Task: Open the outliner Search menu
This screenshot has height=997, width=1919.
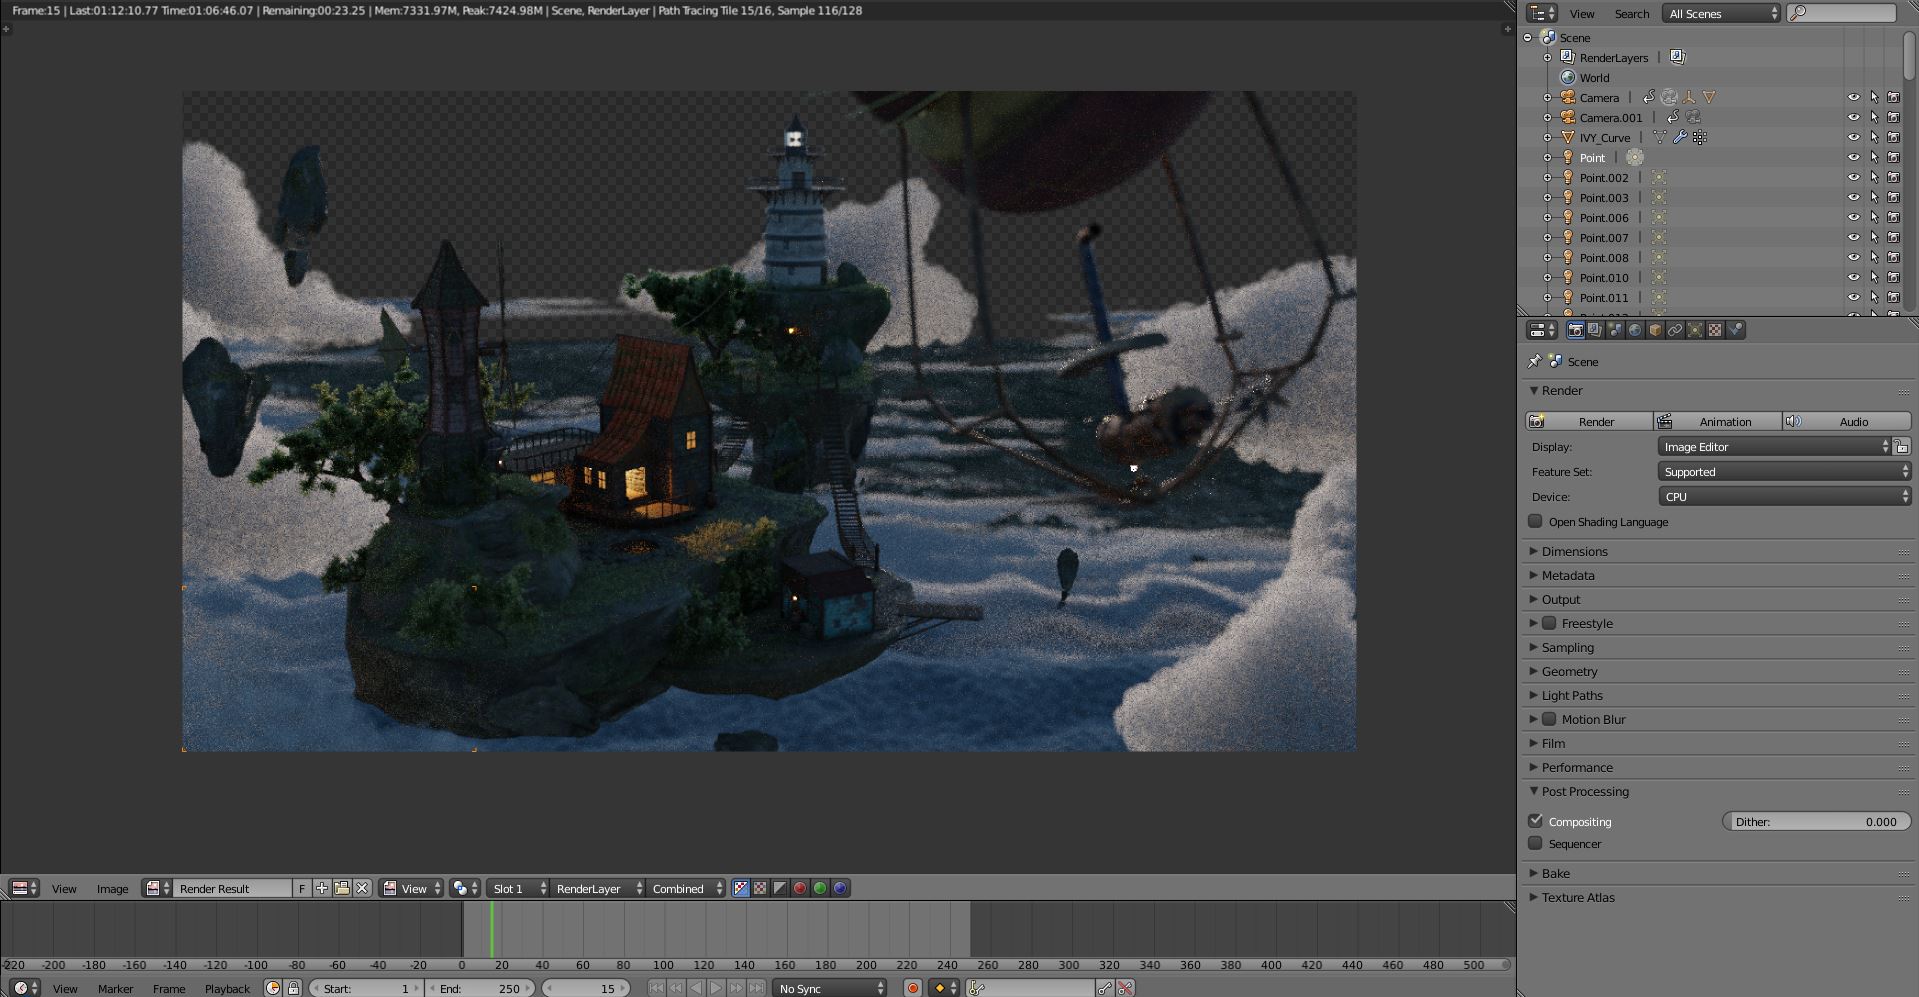Action: coord(1632,13)
